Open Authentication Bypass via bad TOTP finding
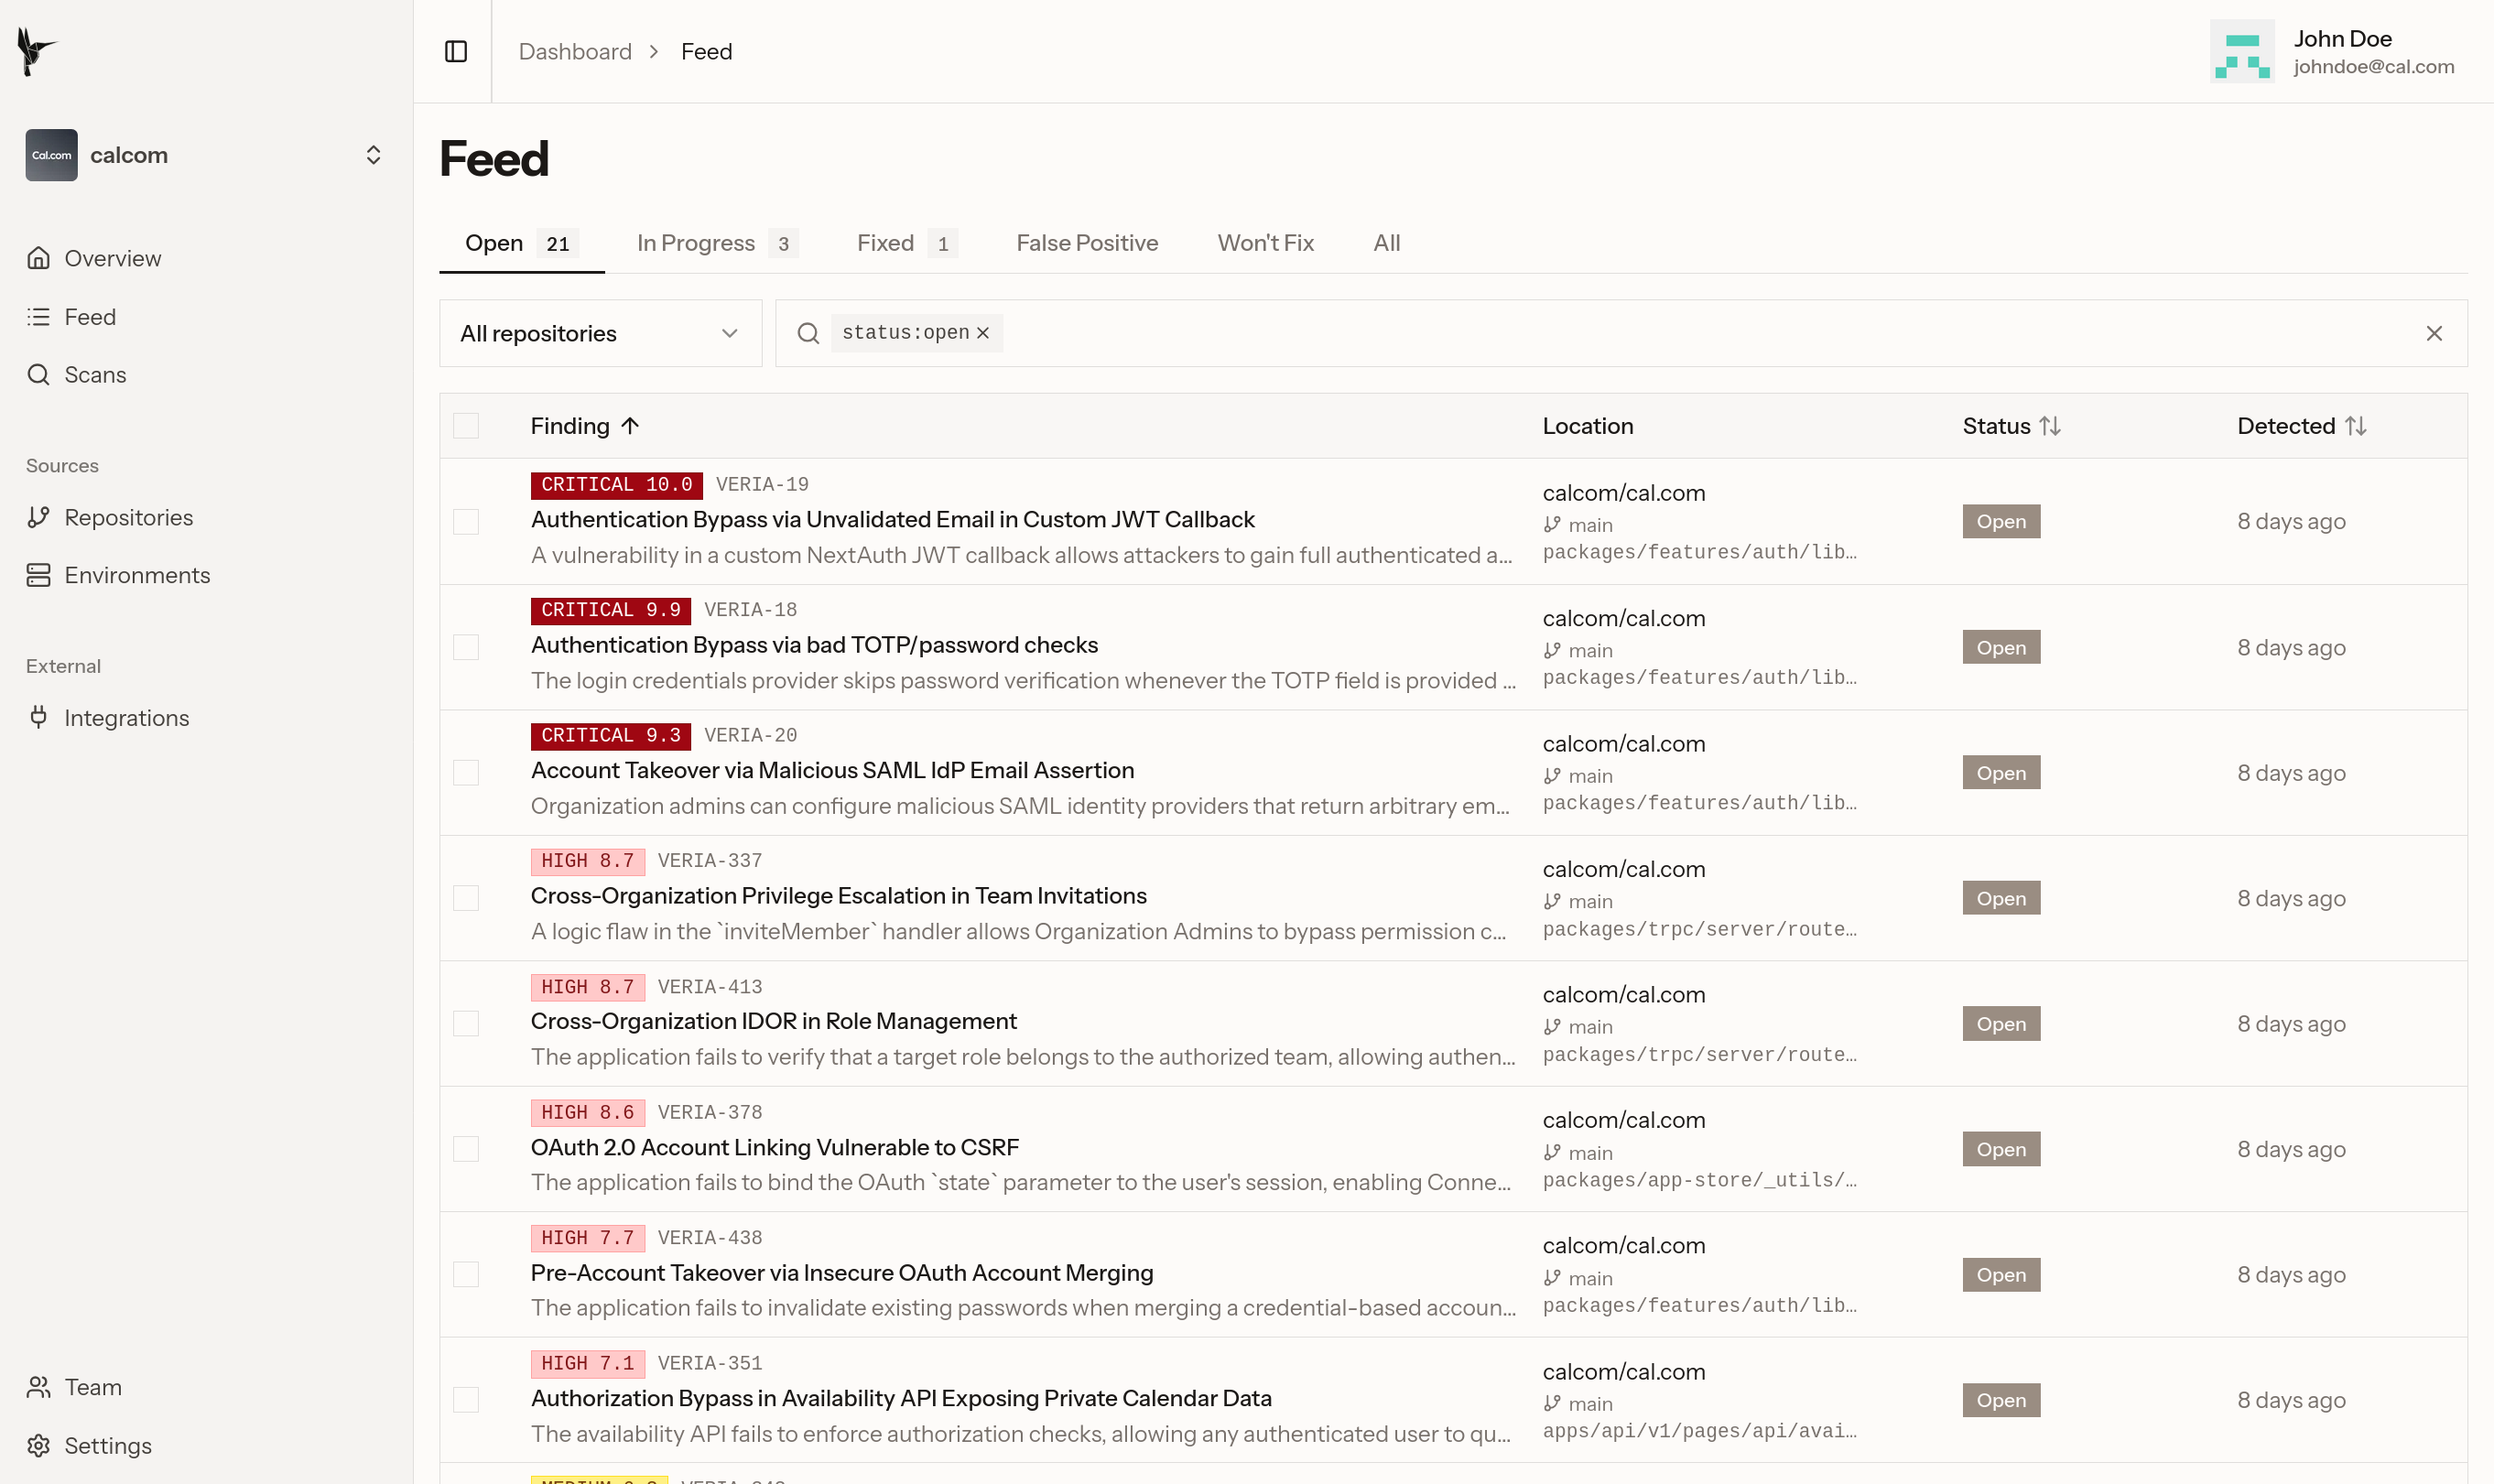 pyautogui.click(x=814, y=645)
